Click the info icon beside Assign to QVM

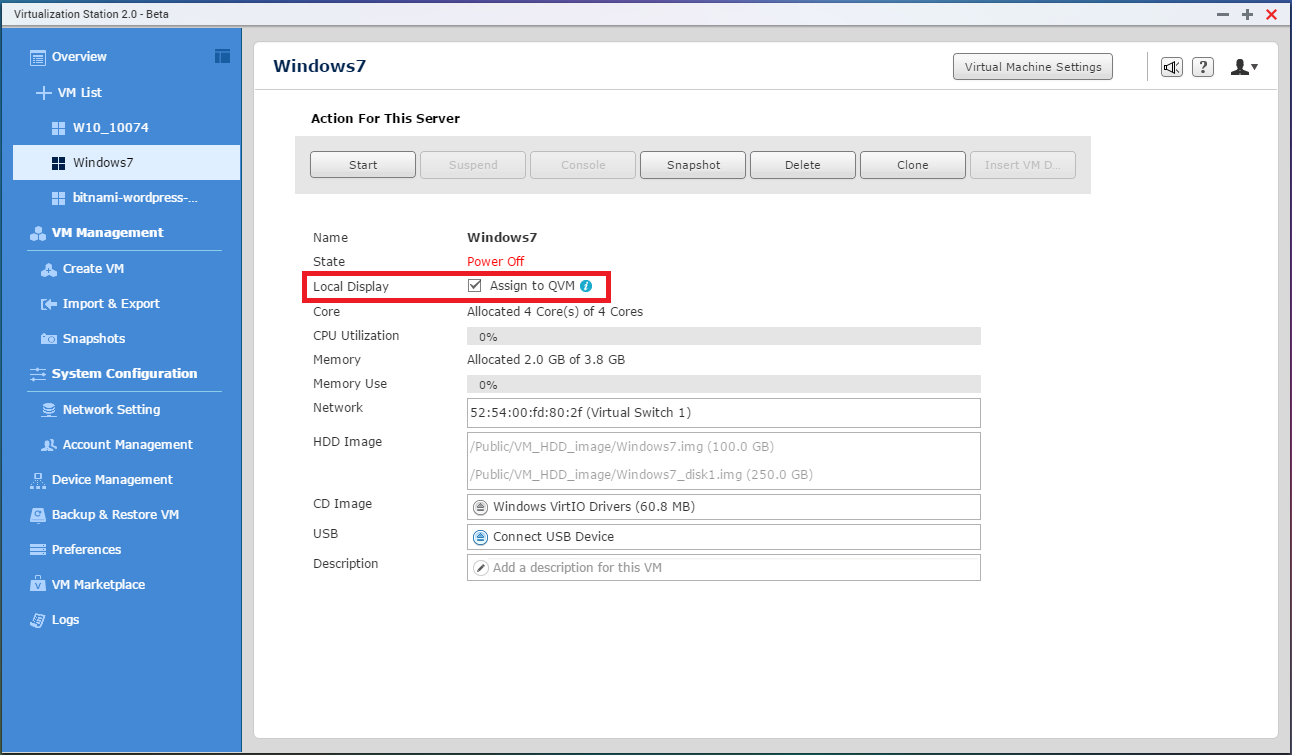click(586, 286)
